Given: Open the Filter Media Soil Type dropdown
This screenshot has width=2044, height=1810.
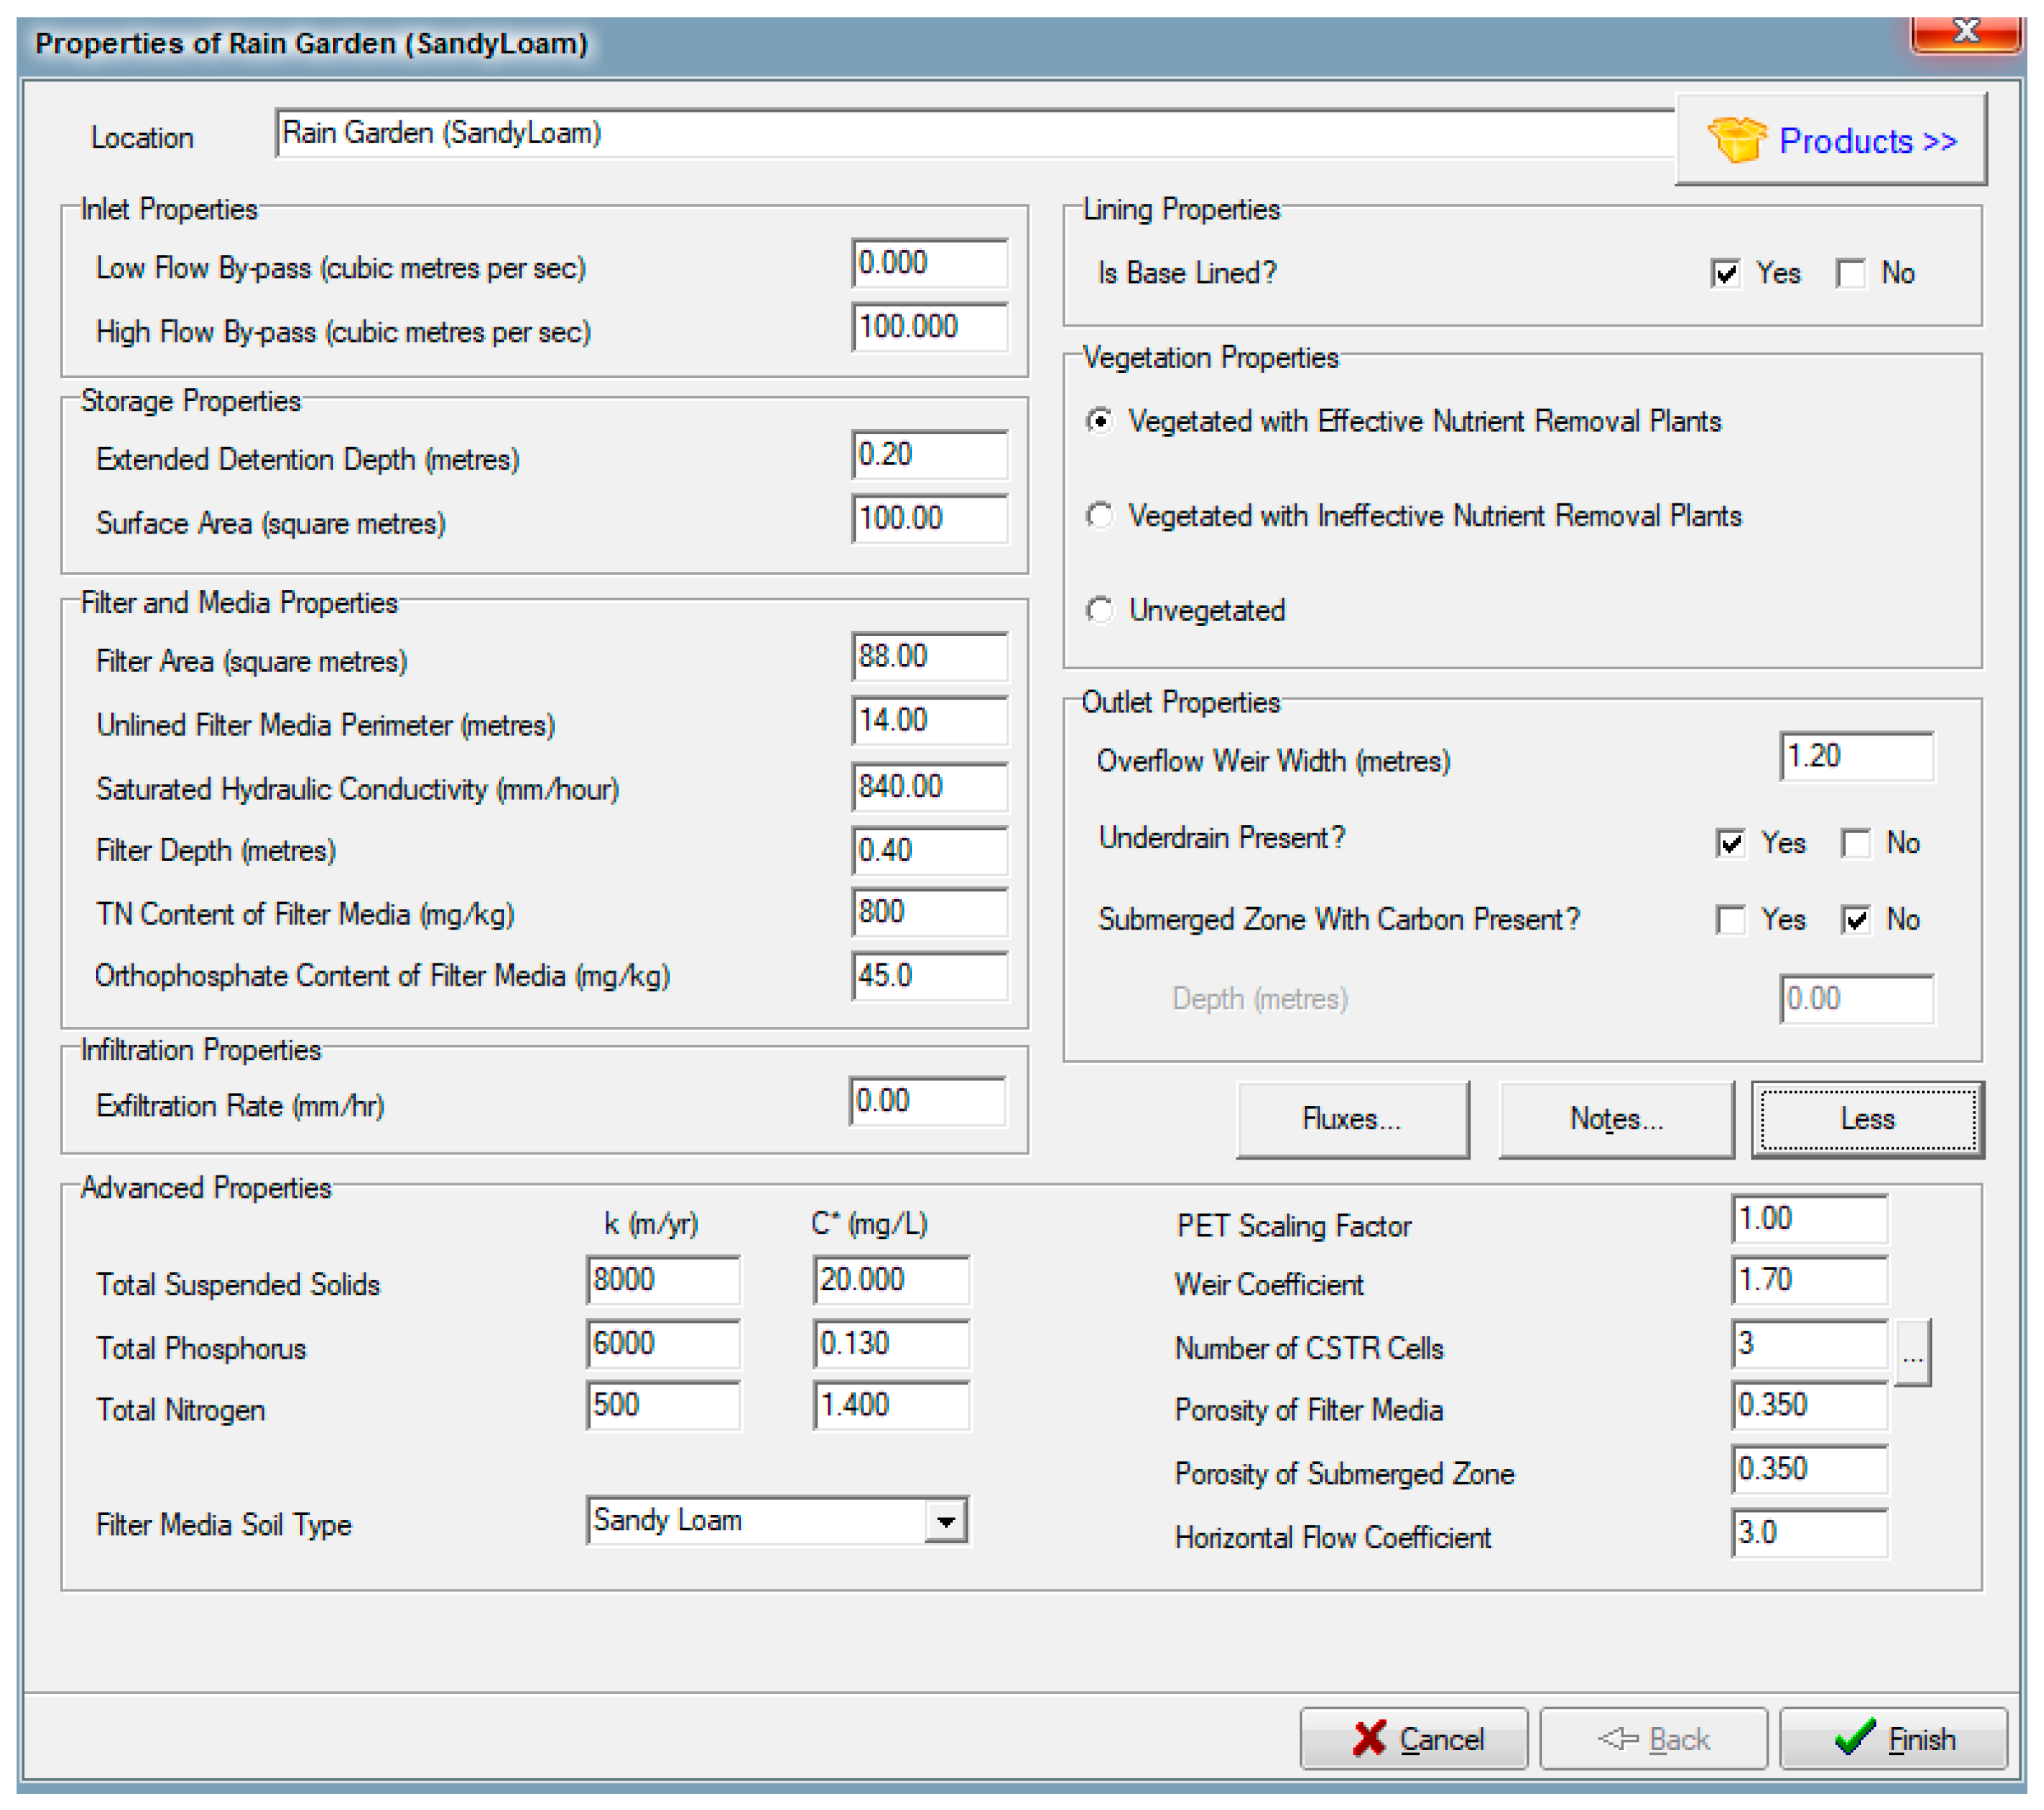Looking at the screenshot, I should (x=945, y=1521).
